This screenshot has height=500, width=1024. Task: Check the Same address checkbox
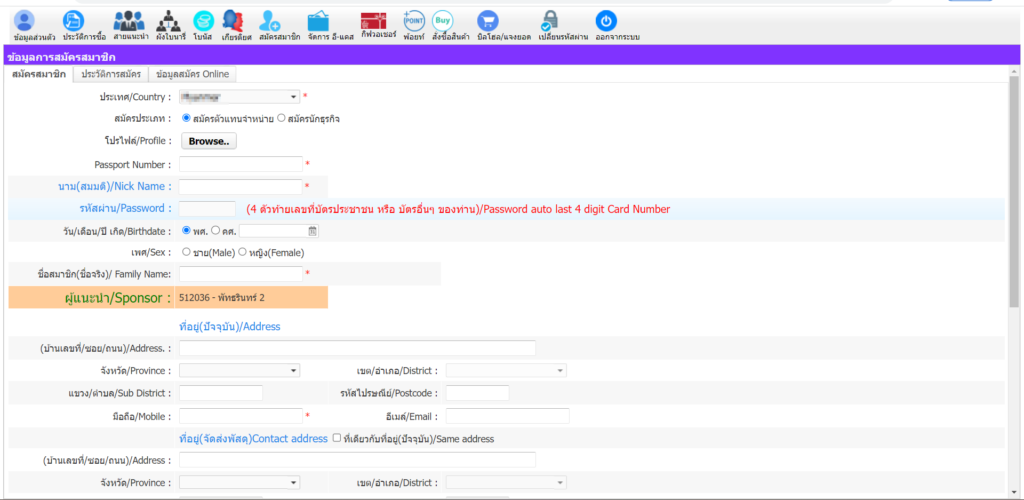(337, 439)
